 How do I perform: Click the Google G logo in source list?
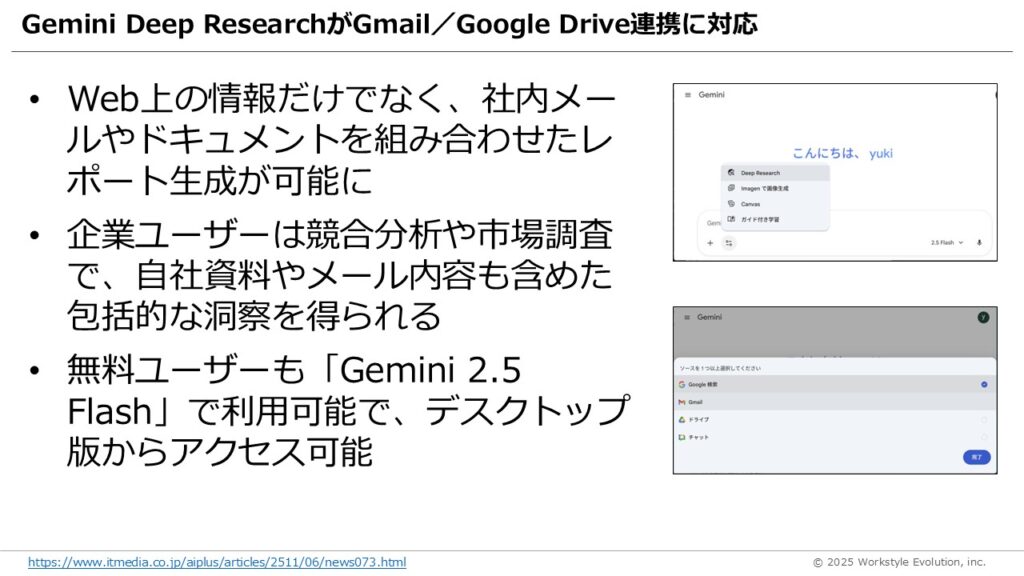click(681, 384)
